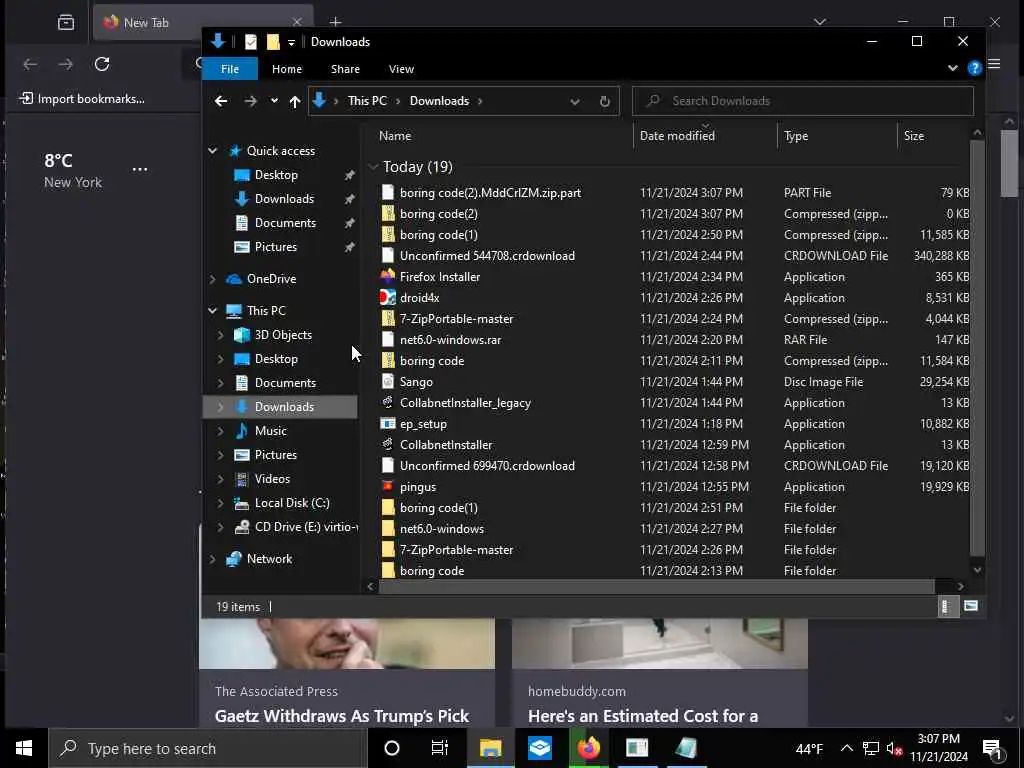The height and width of the screenshot is (768, 1024).
Task: Select the 7-ZipPortable-master file folder row
Action: [456, 551]
